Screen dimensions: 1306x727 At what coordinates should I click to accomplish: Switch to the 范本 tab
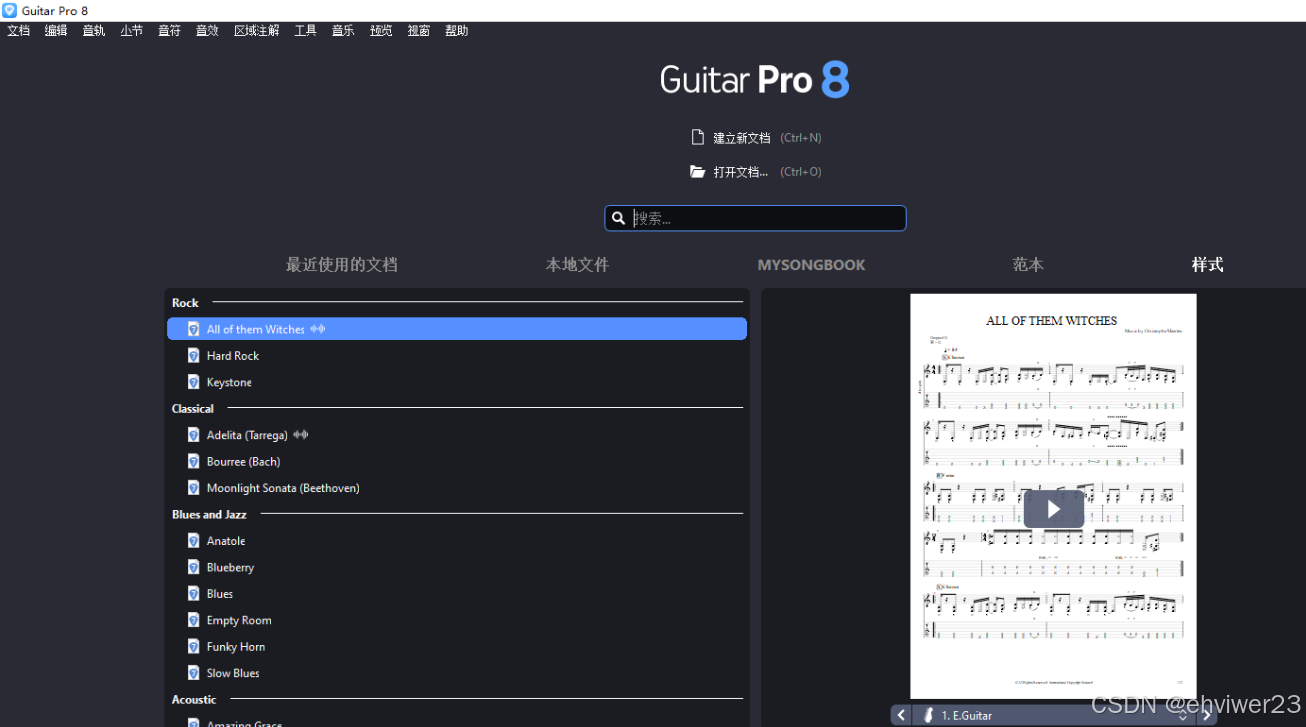click(x=1028, y=265)
